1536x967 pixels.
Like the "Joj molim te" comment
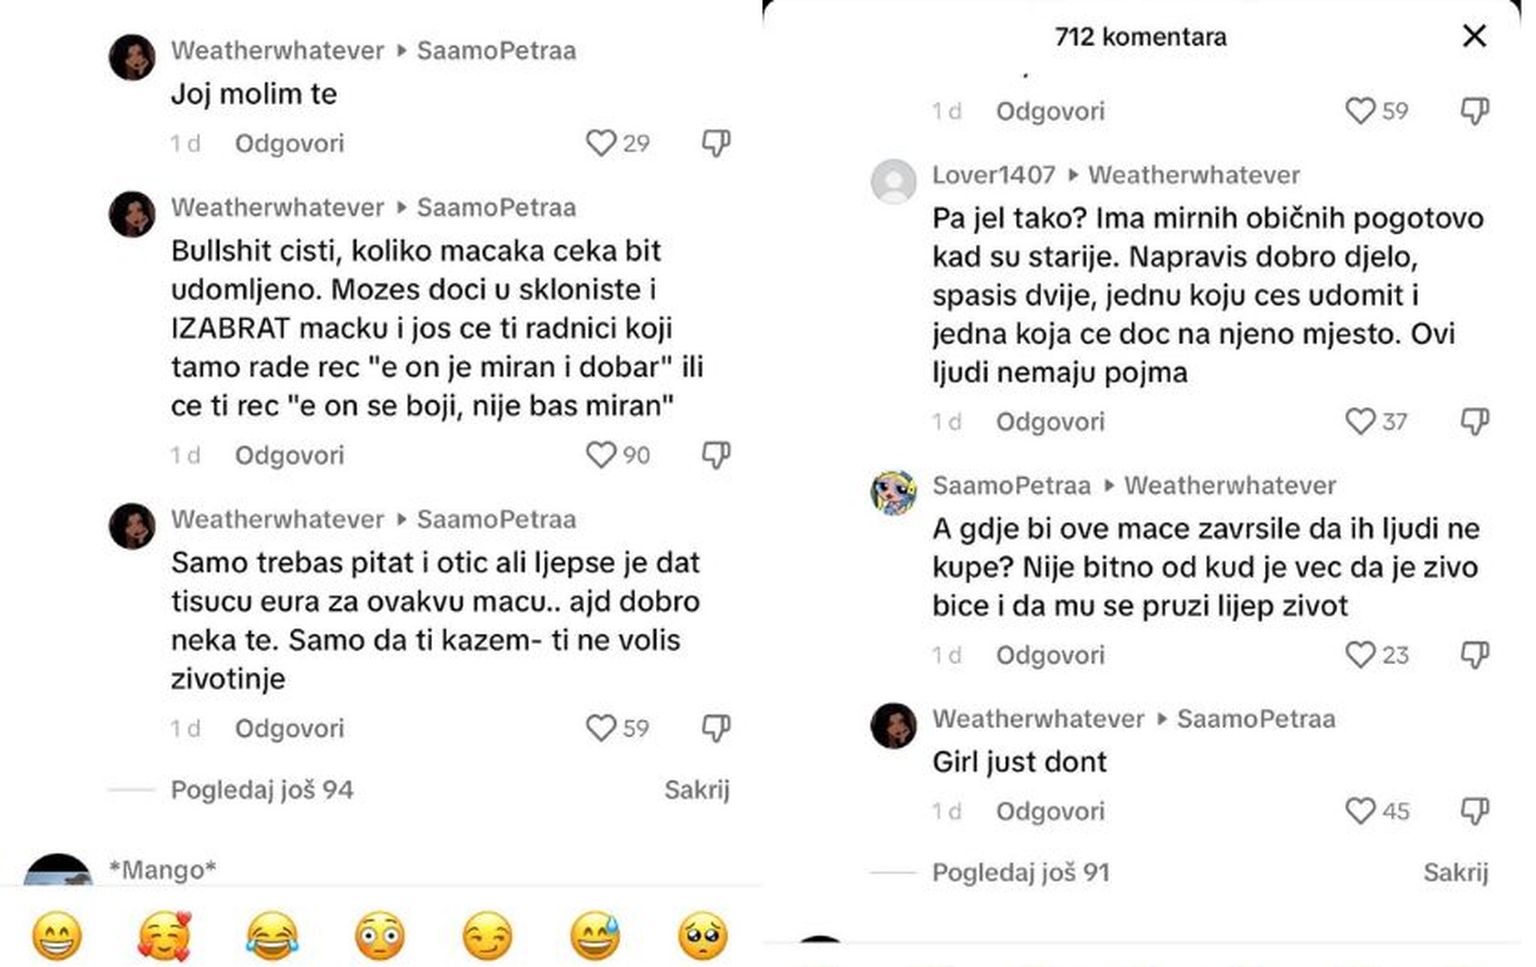point(601,143)
